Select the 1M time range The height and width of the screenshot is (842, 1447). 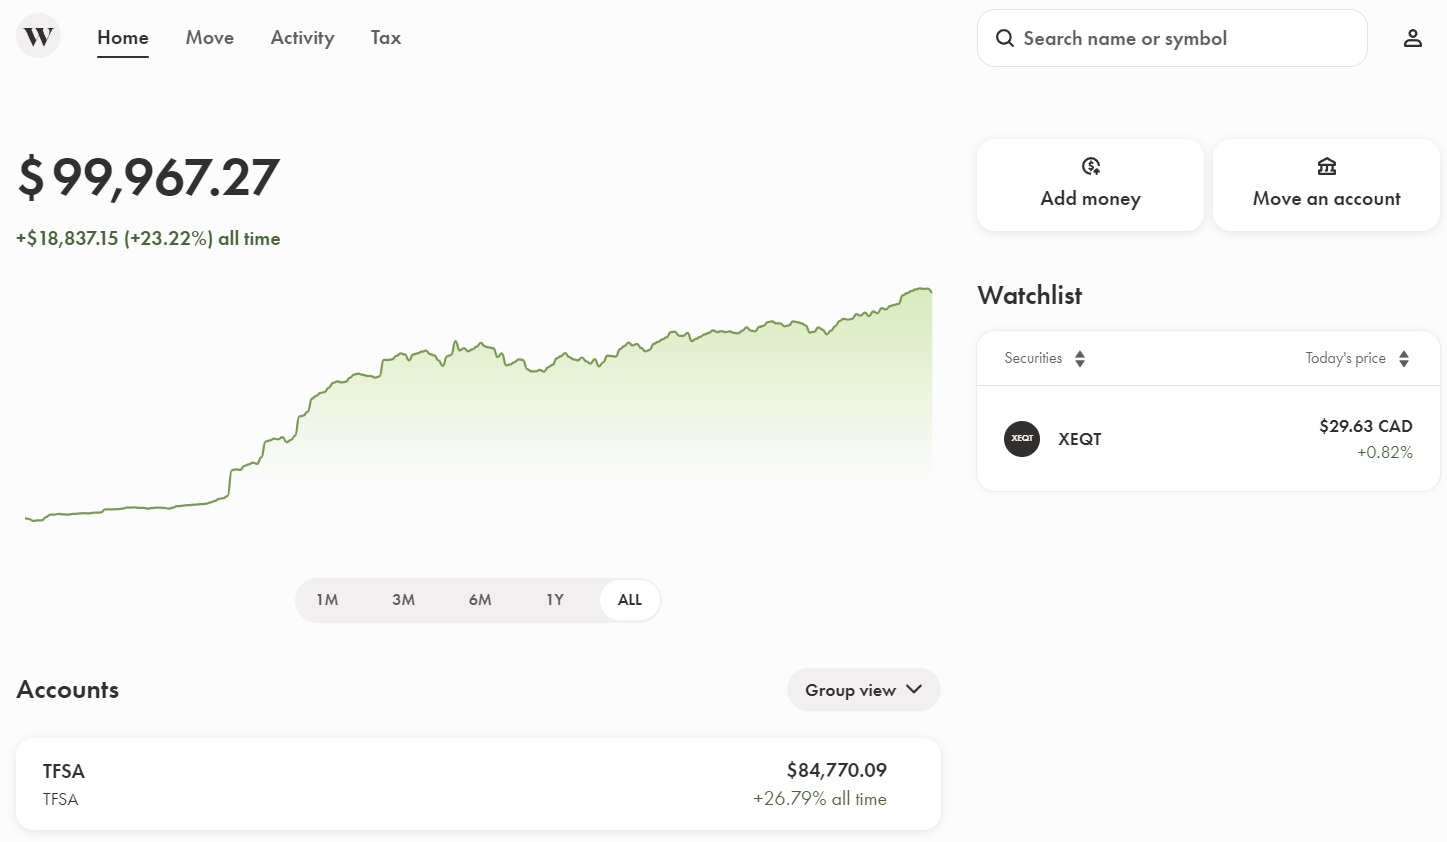(x=328, y=599)
